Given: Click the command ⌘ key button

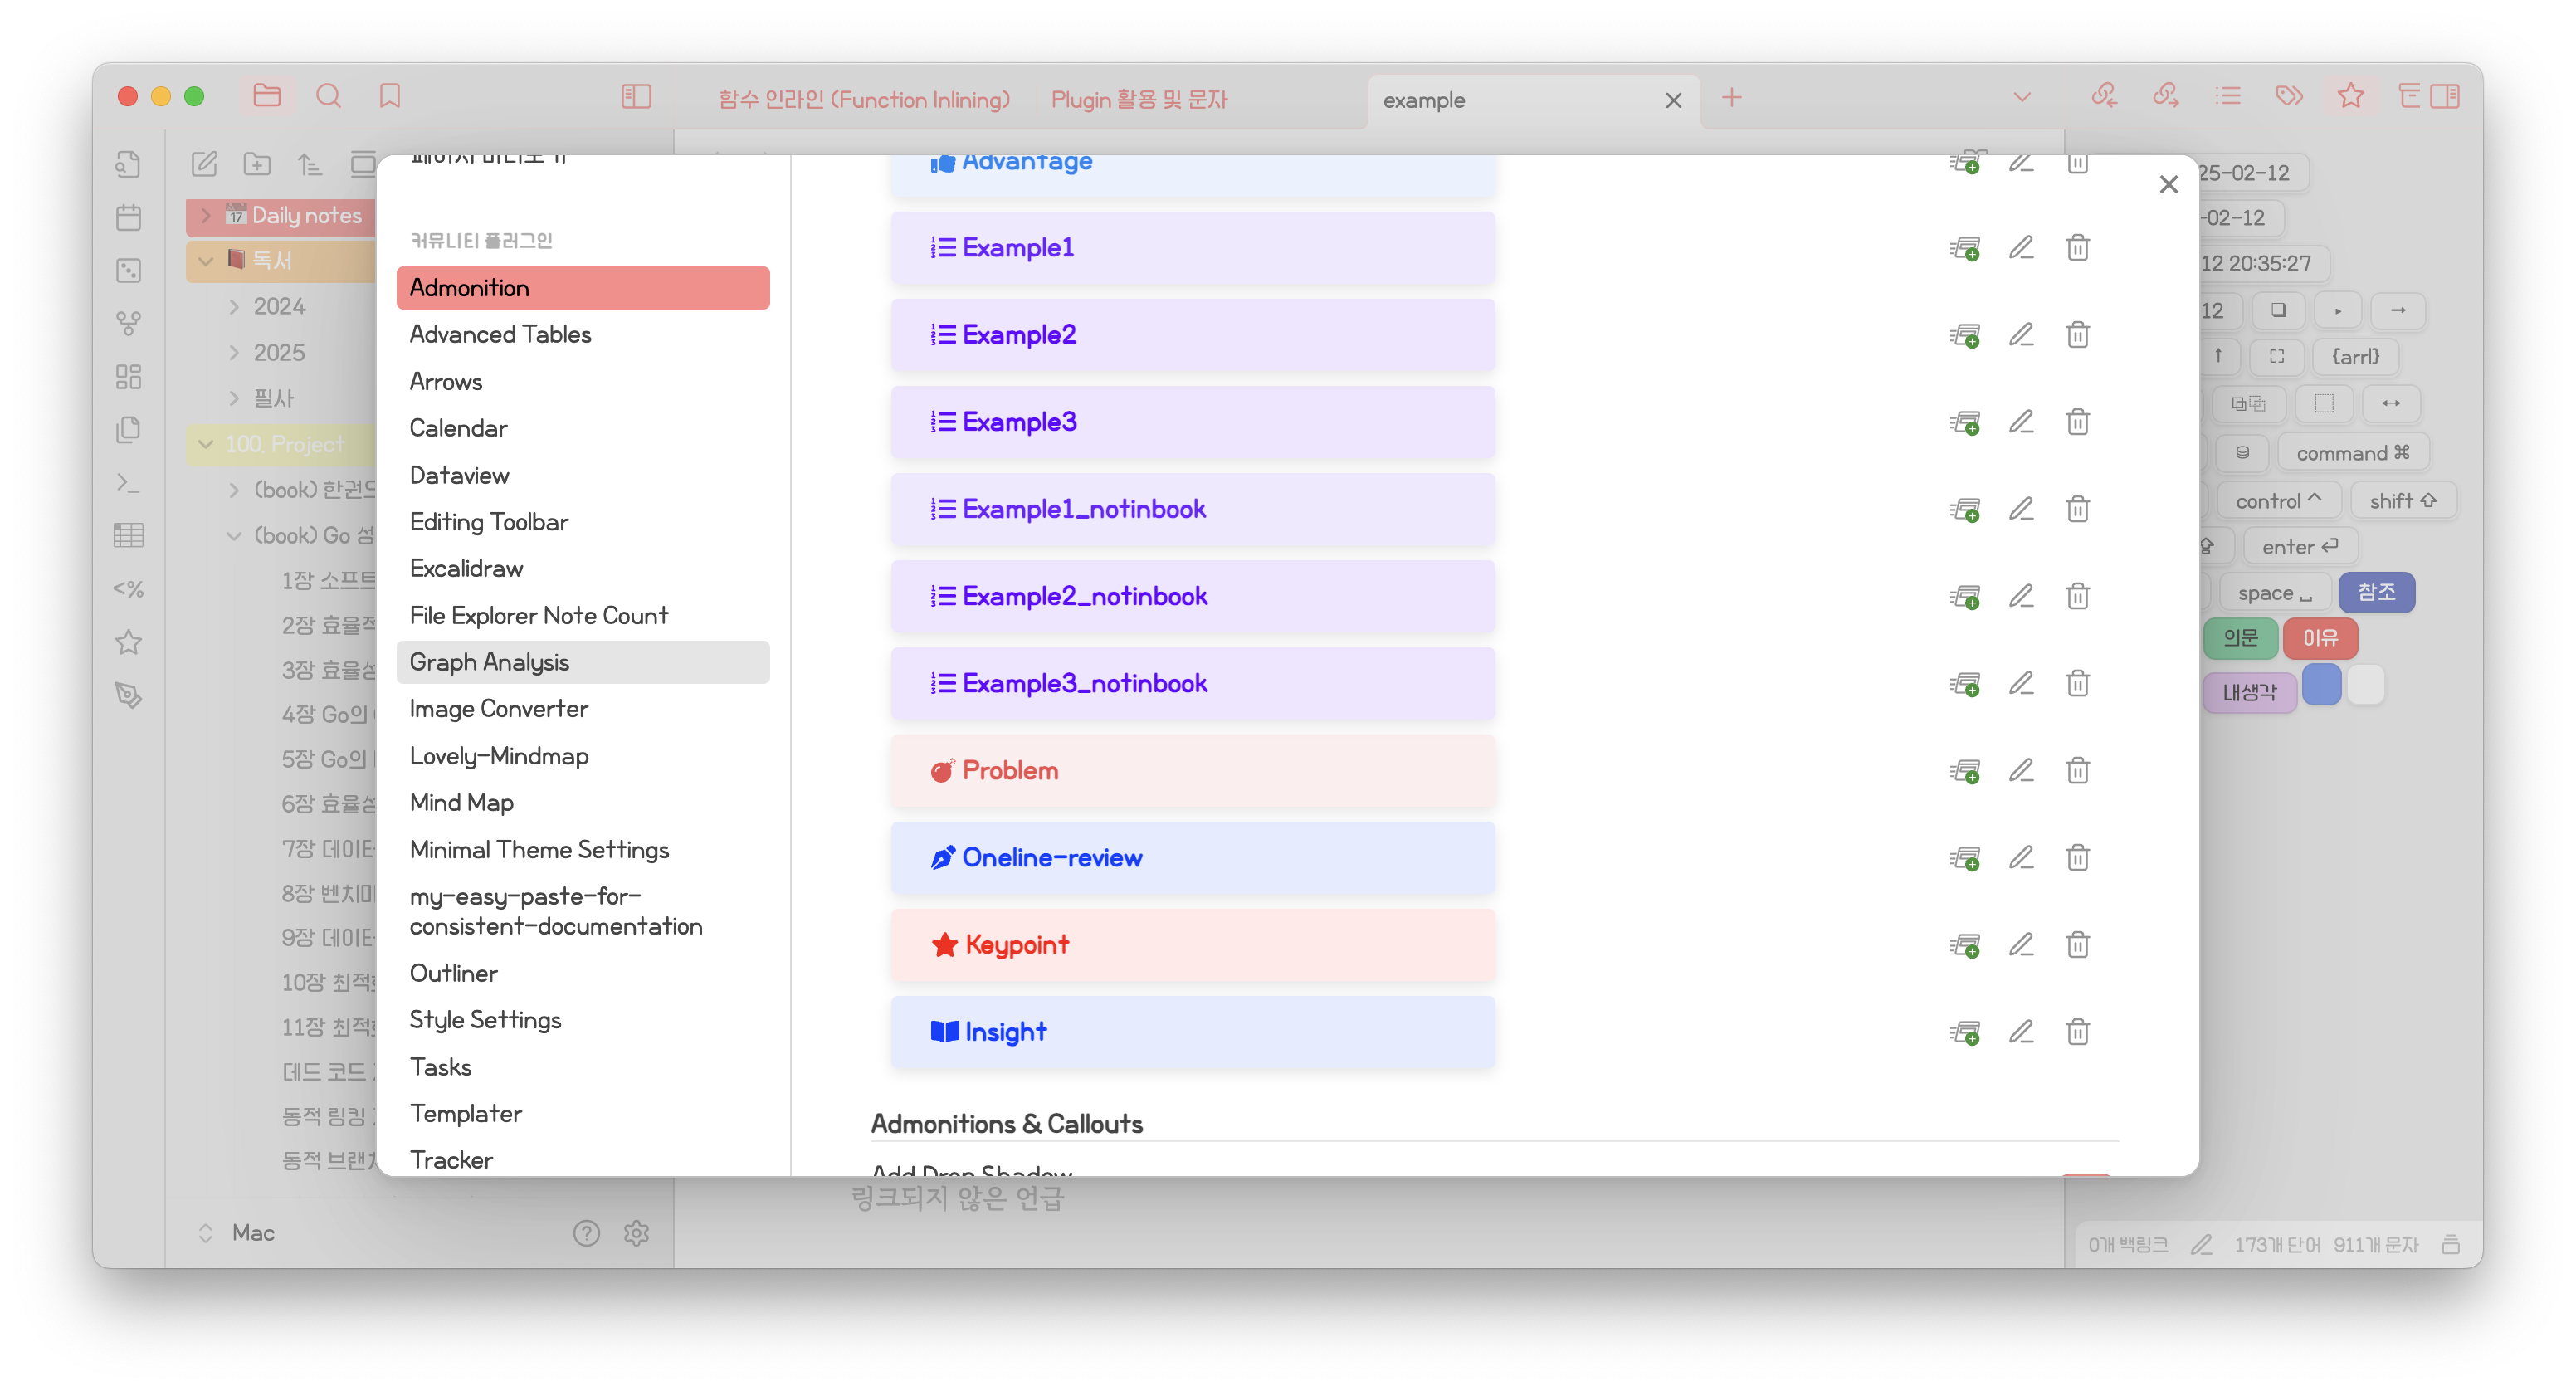Looking at the screenshot, I should (2353, 453).
